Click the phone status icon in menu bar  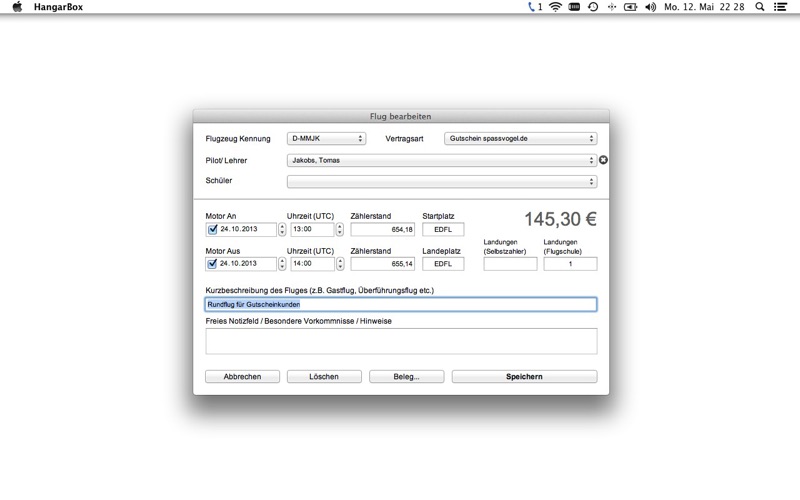534,7
